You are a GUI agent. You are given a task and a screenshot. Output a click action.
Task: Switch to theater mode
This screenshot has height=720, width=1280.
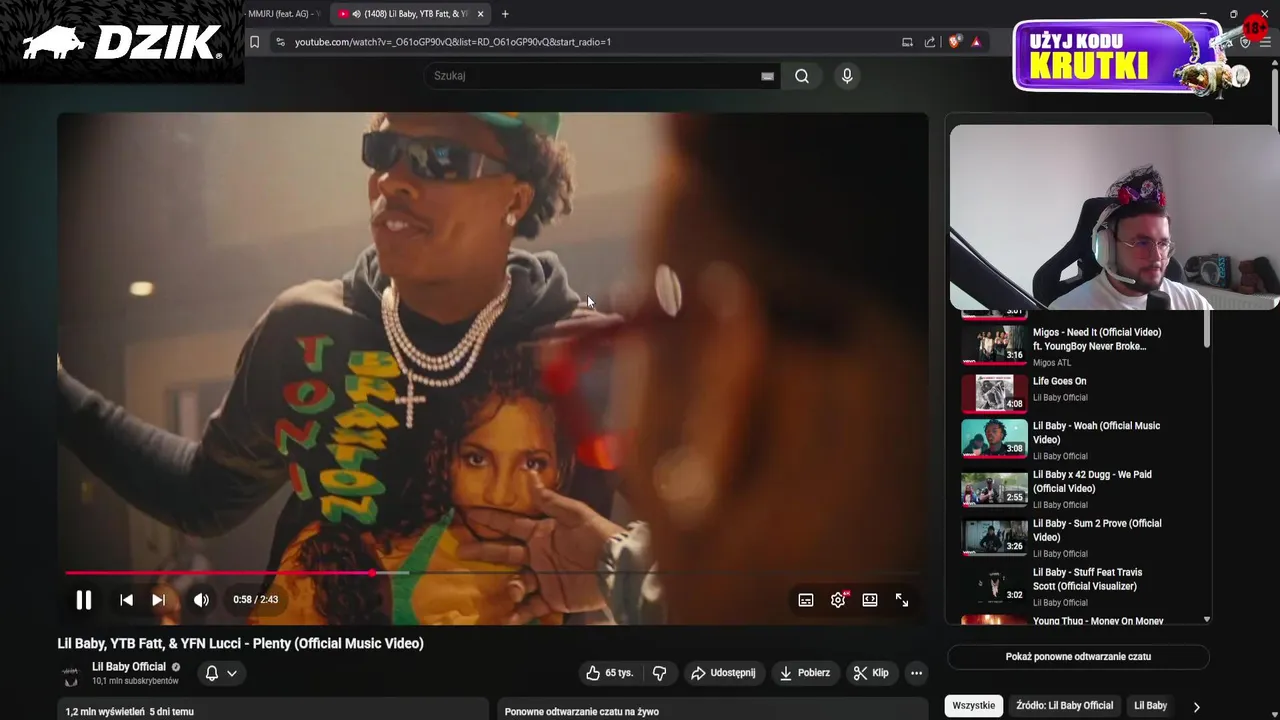tap(870, 600)
